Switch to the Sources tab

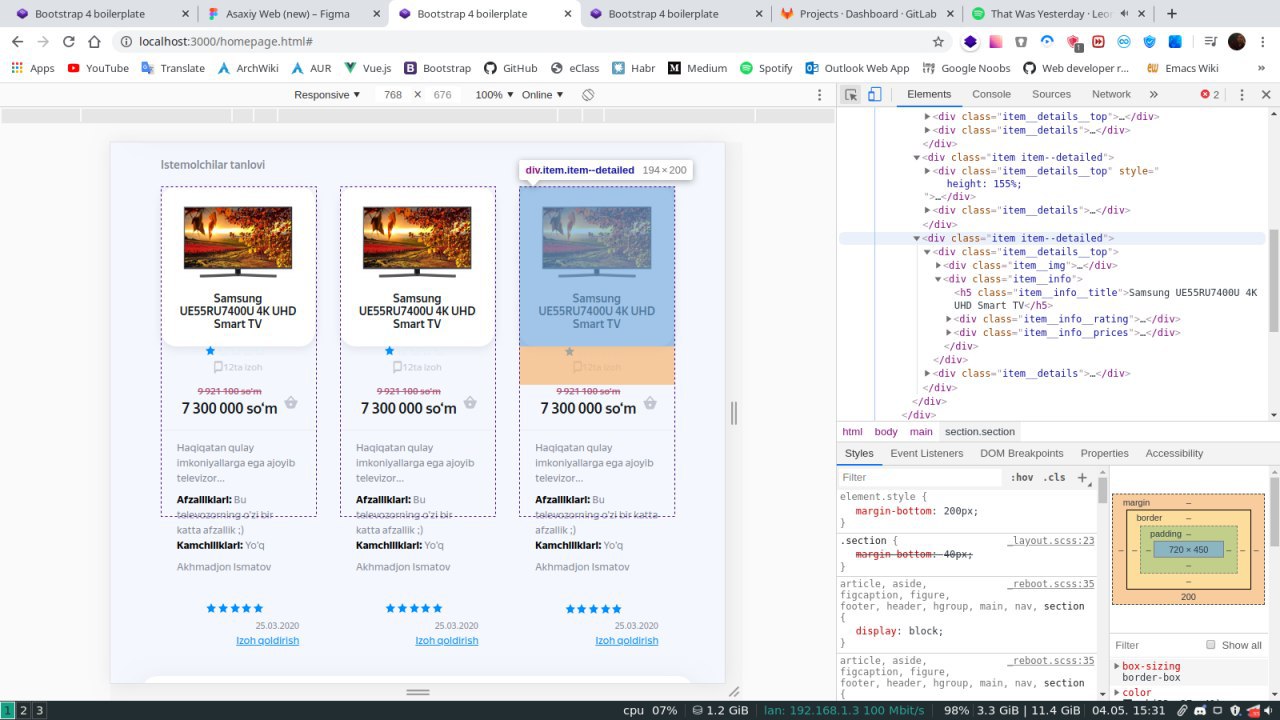(x=1051, y=94)
